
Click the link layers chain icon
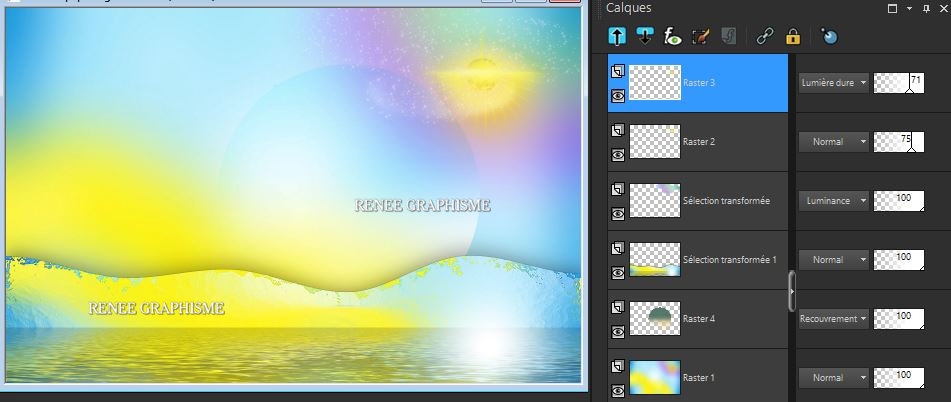tap(765, 36)
